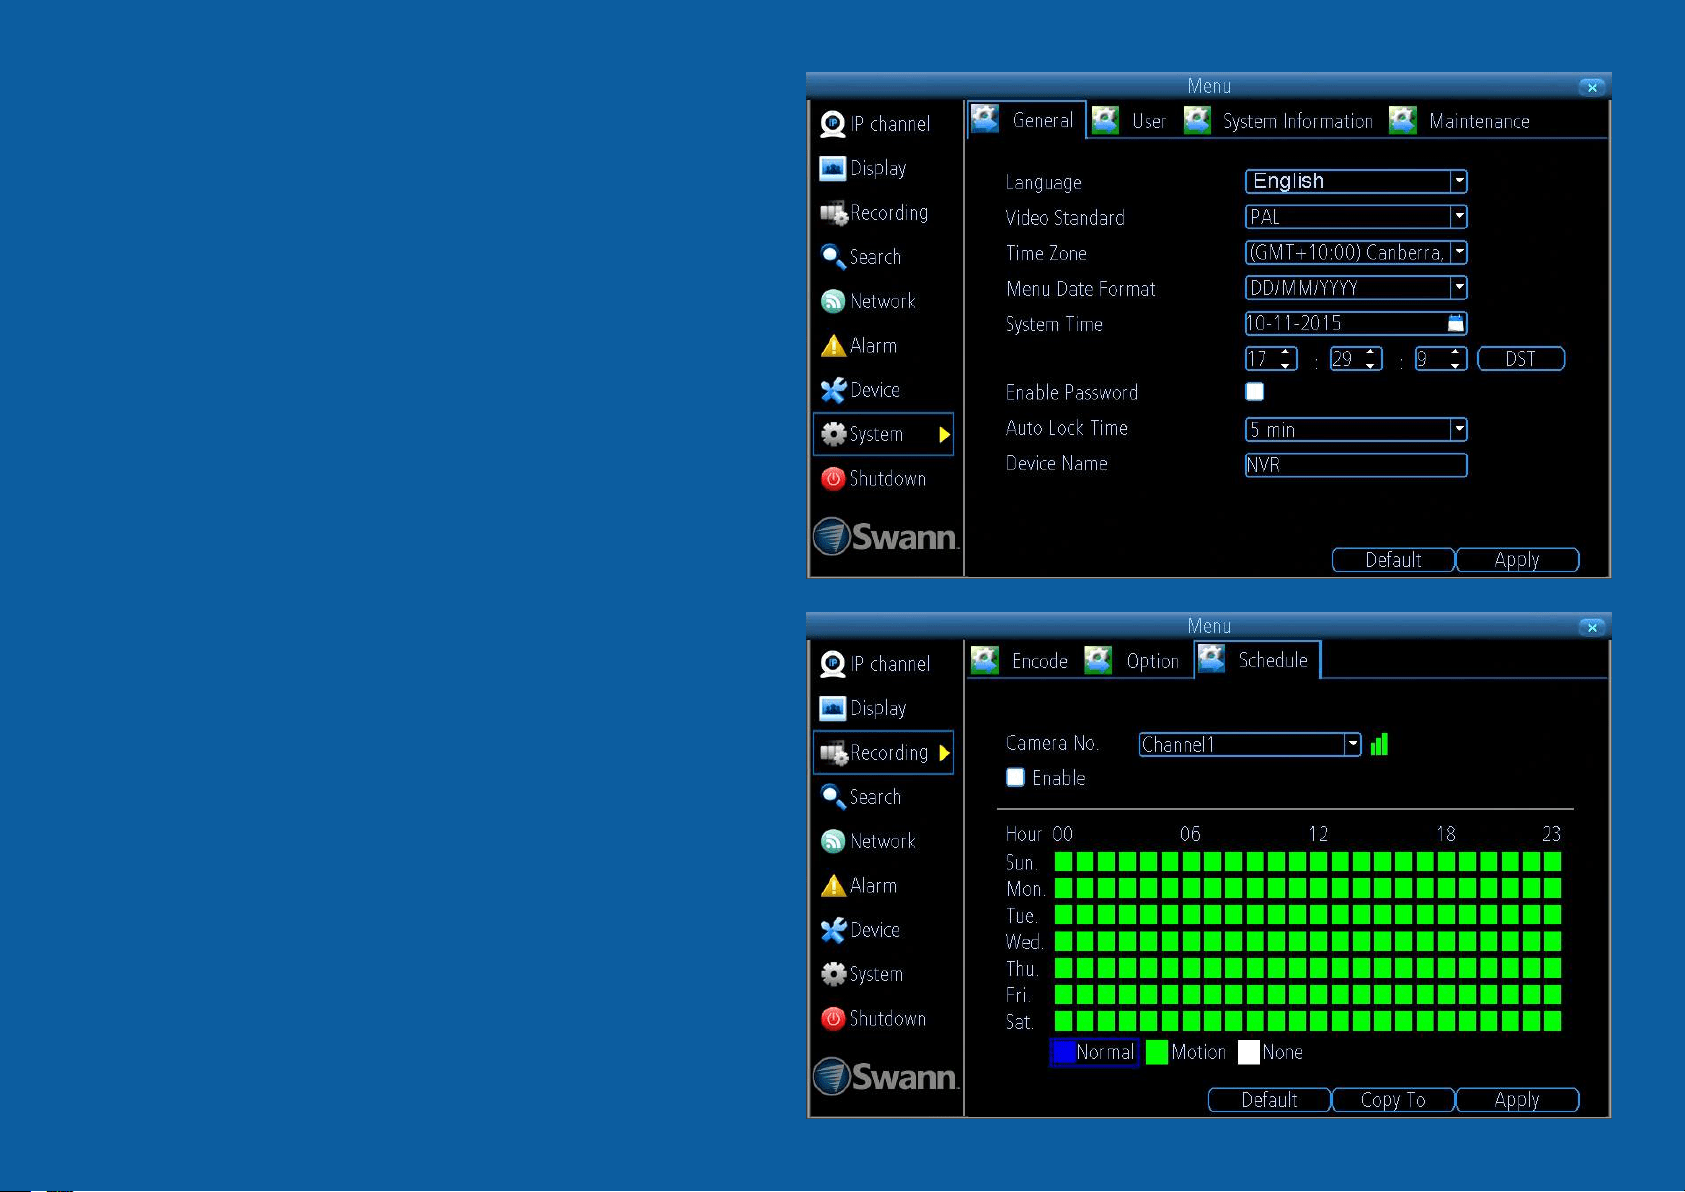Click Default button in Schedule window
Screen dimensions: 1685x1192
[1269, 1100]
